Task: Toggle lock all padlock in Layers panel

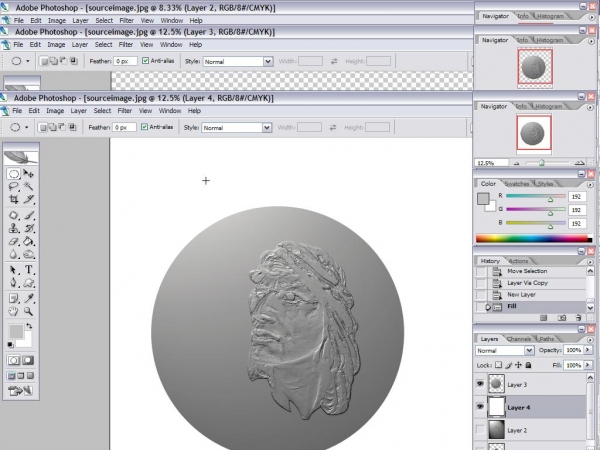Action: pyautogui.click(x=528, y=365)
